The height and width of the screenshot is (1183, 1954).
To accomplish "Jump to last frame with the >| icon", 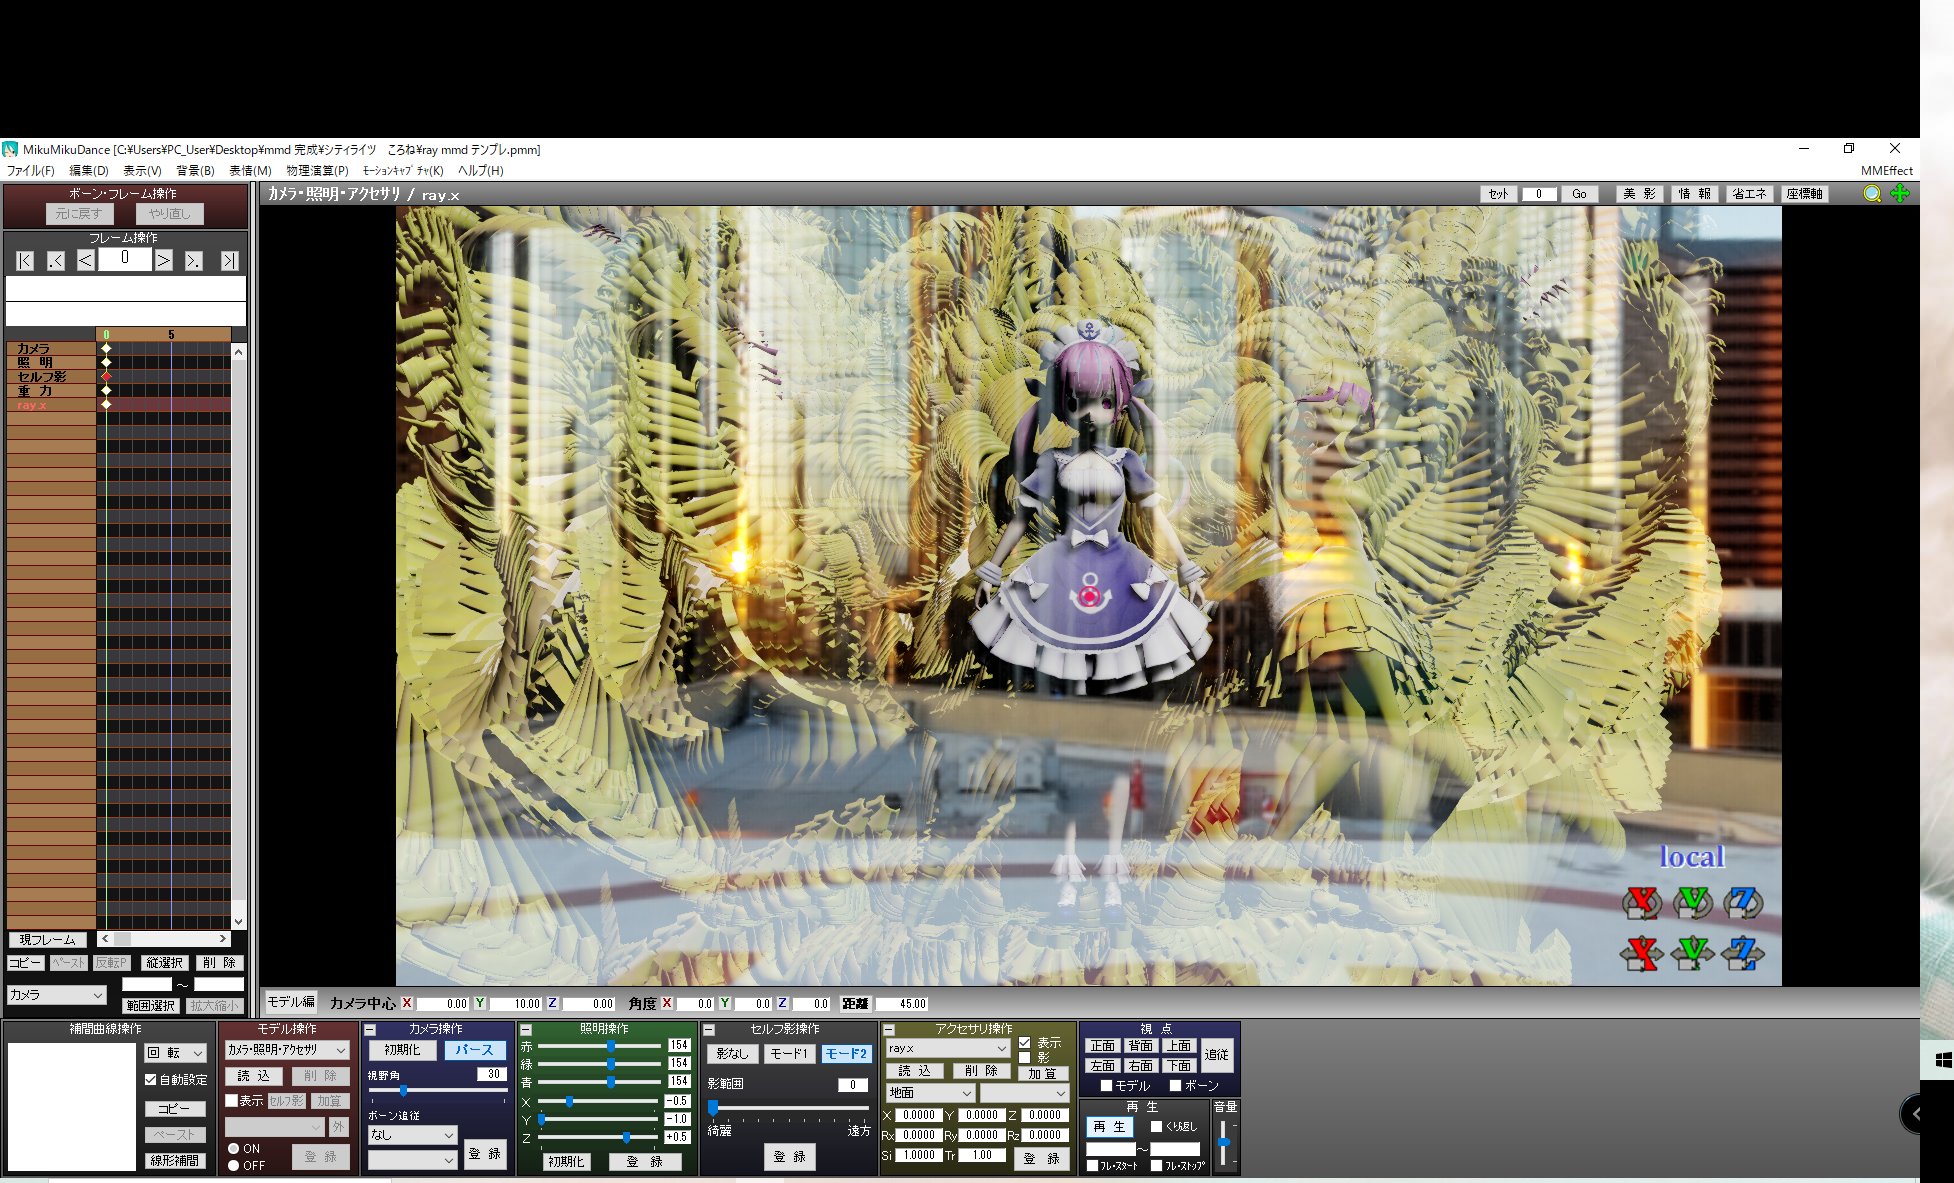I will click(229, 259).
